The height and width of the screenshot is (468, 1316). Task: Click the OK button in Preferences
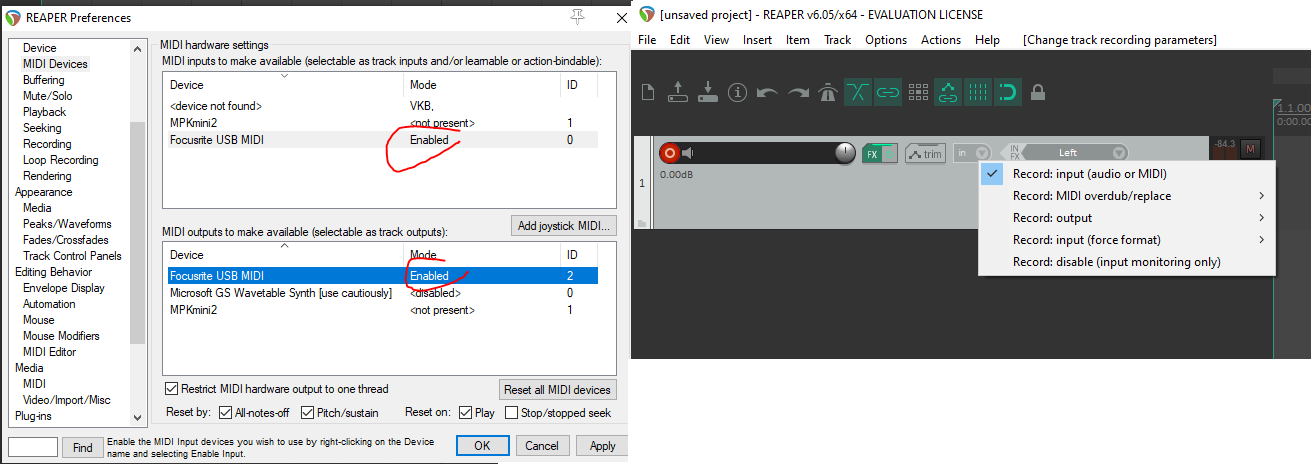click(x=483, y=446)
